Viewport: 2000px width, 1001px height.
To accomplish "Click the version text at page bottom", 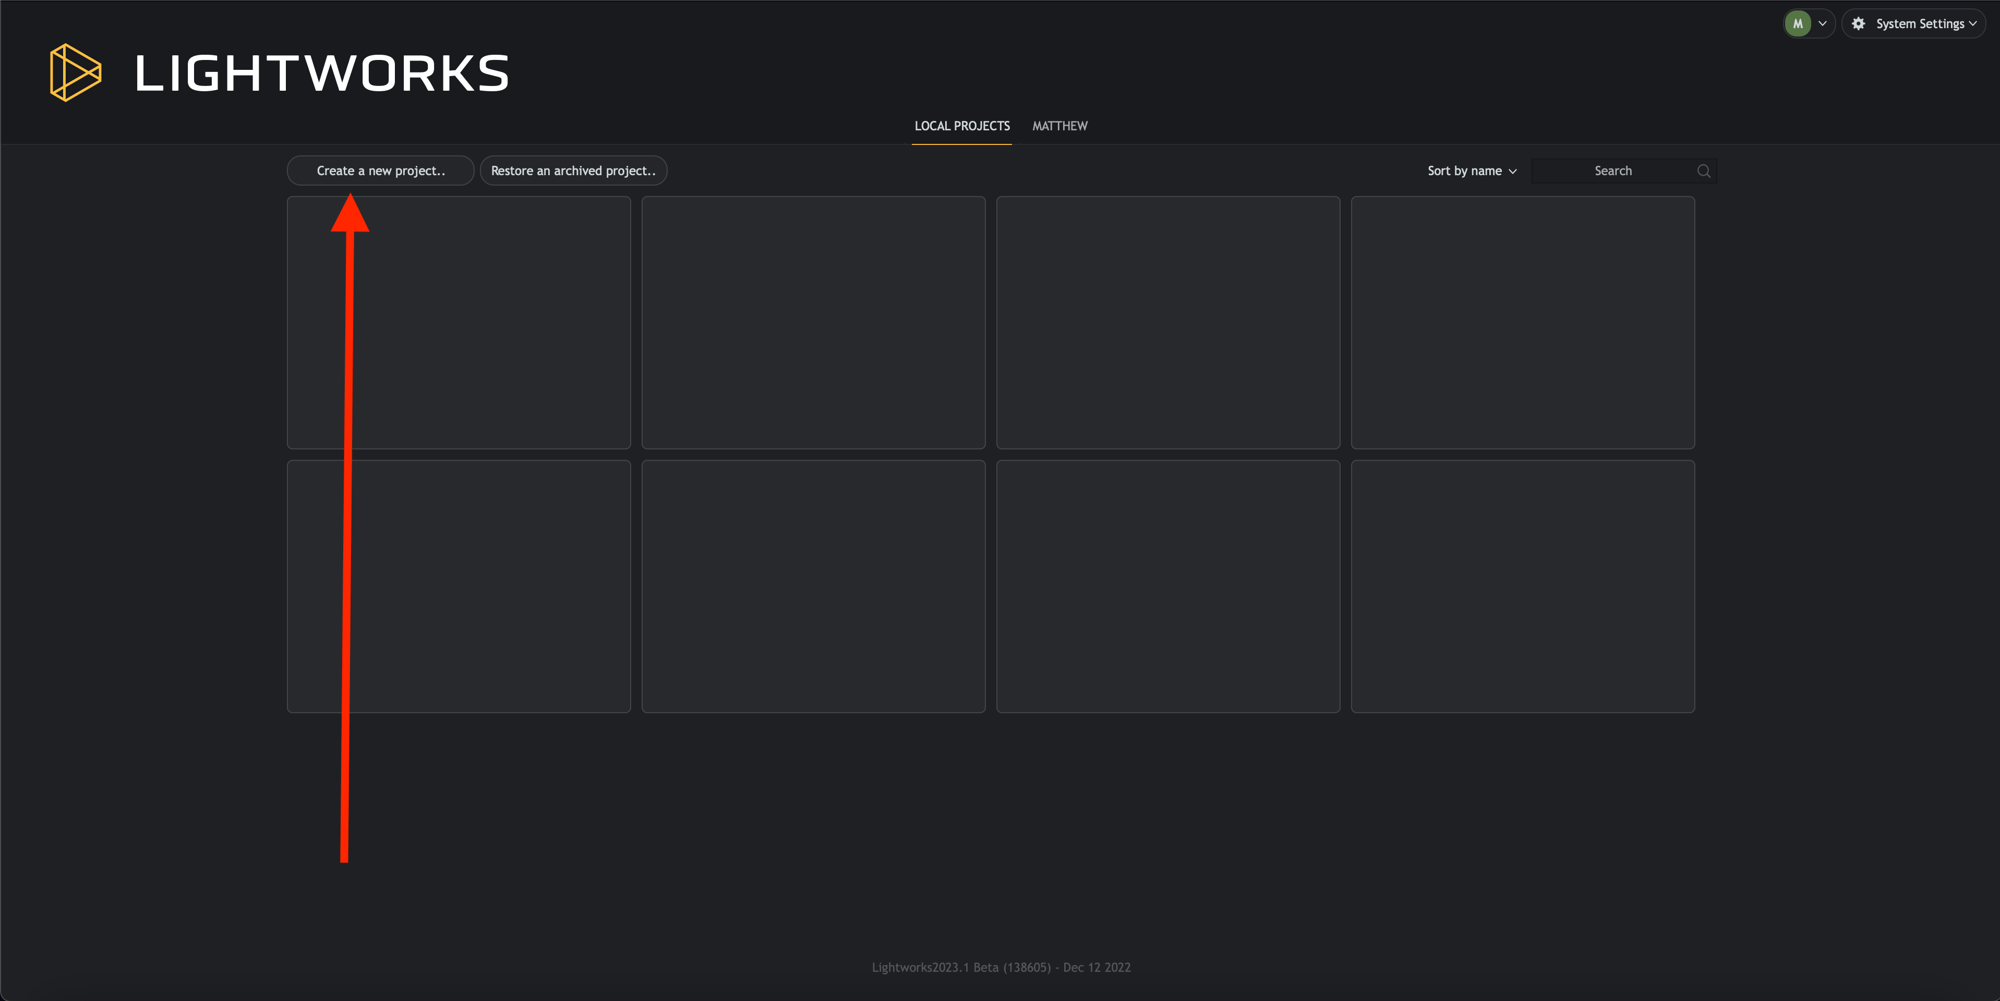I will pos(1001,967).
